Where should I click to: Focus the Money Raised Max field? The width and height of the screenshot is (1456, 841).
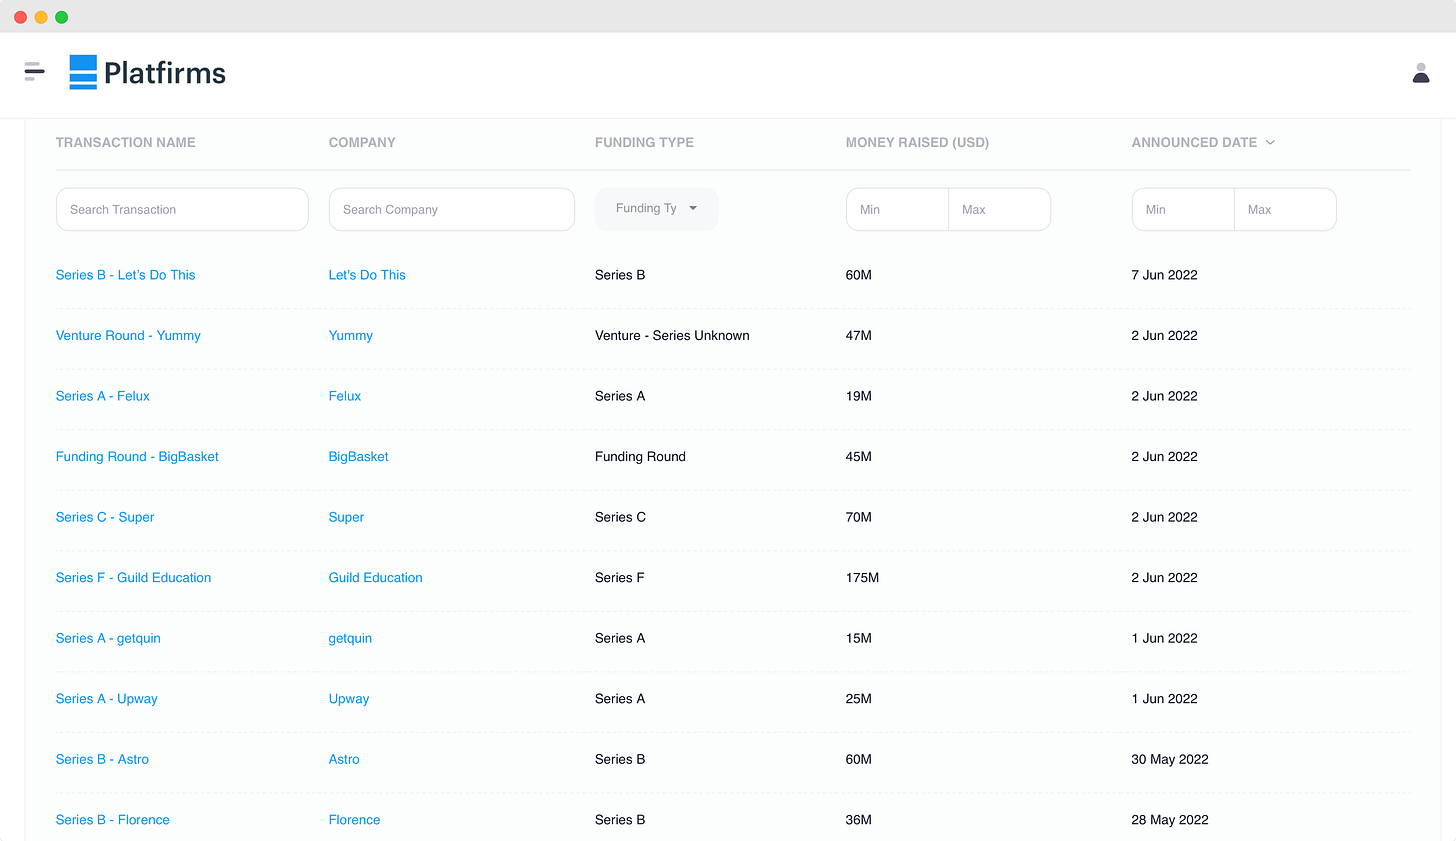pos(999,210)
